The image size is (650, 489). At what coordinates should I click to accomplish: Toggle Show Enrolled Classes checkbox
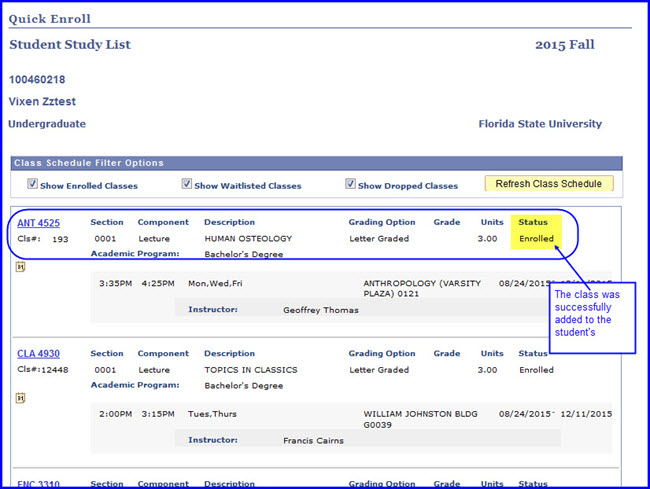click(x=32, y=184)
